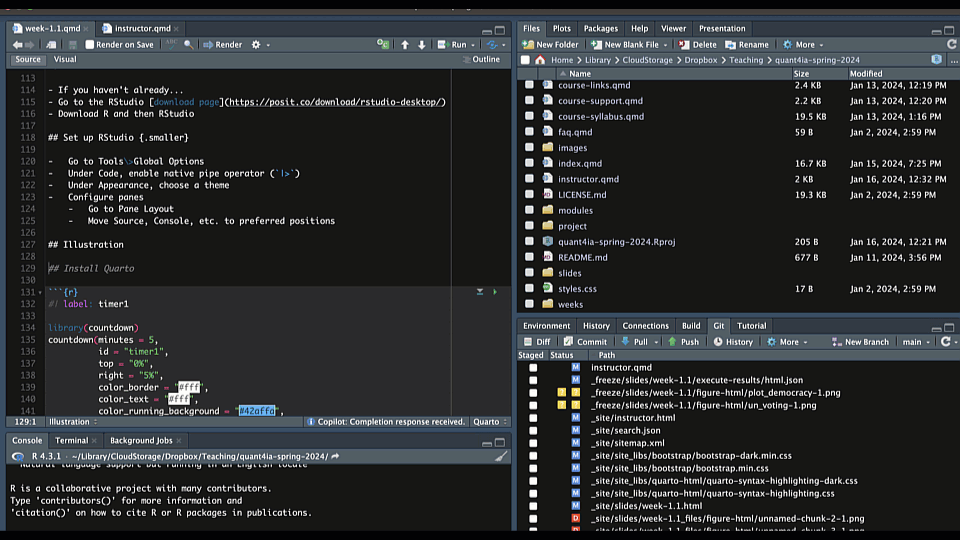The image size is (960, 540).
Task: Check the box for course-links.qmd
Action: [x=530, y=85]
